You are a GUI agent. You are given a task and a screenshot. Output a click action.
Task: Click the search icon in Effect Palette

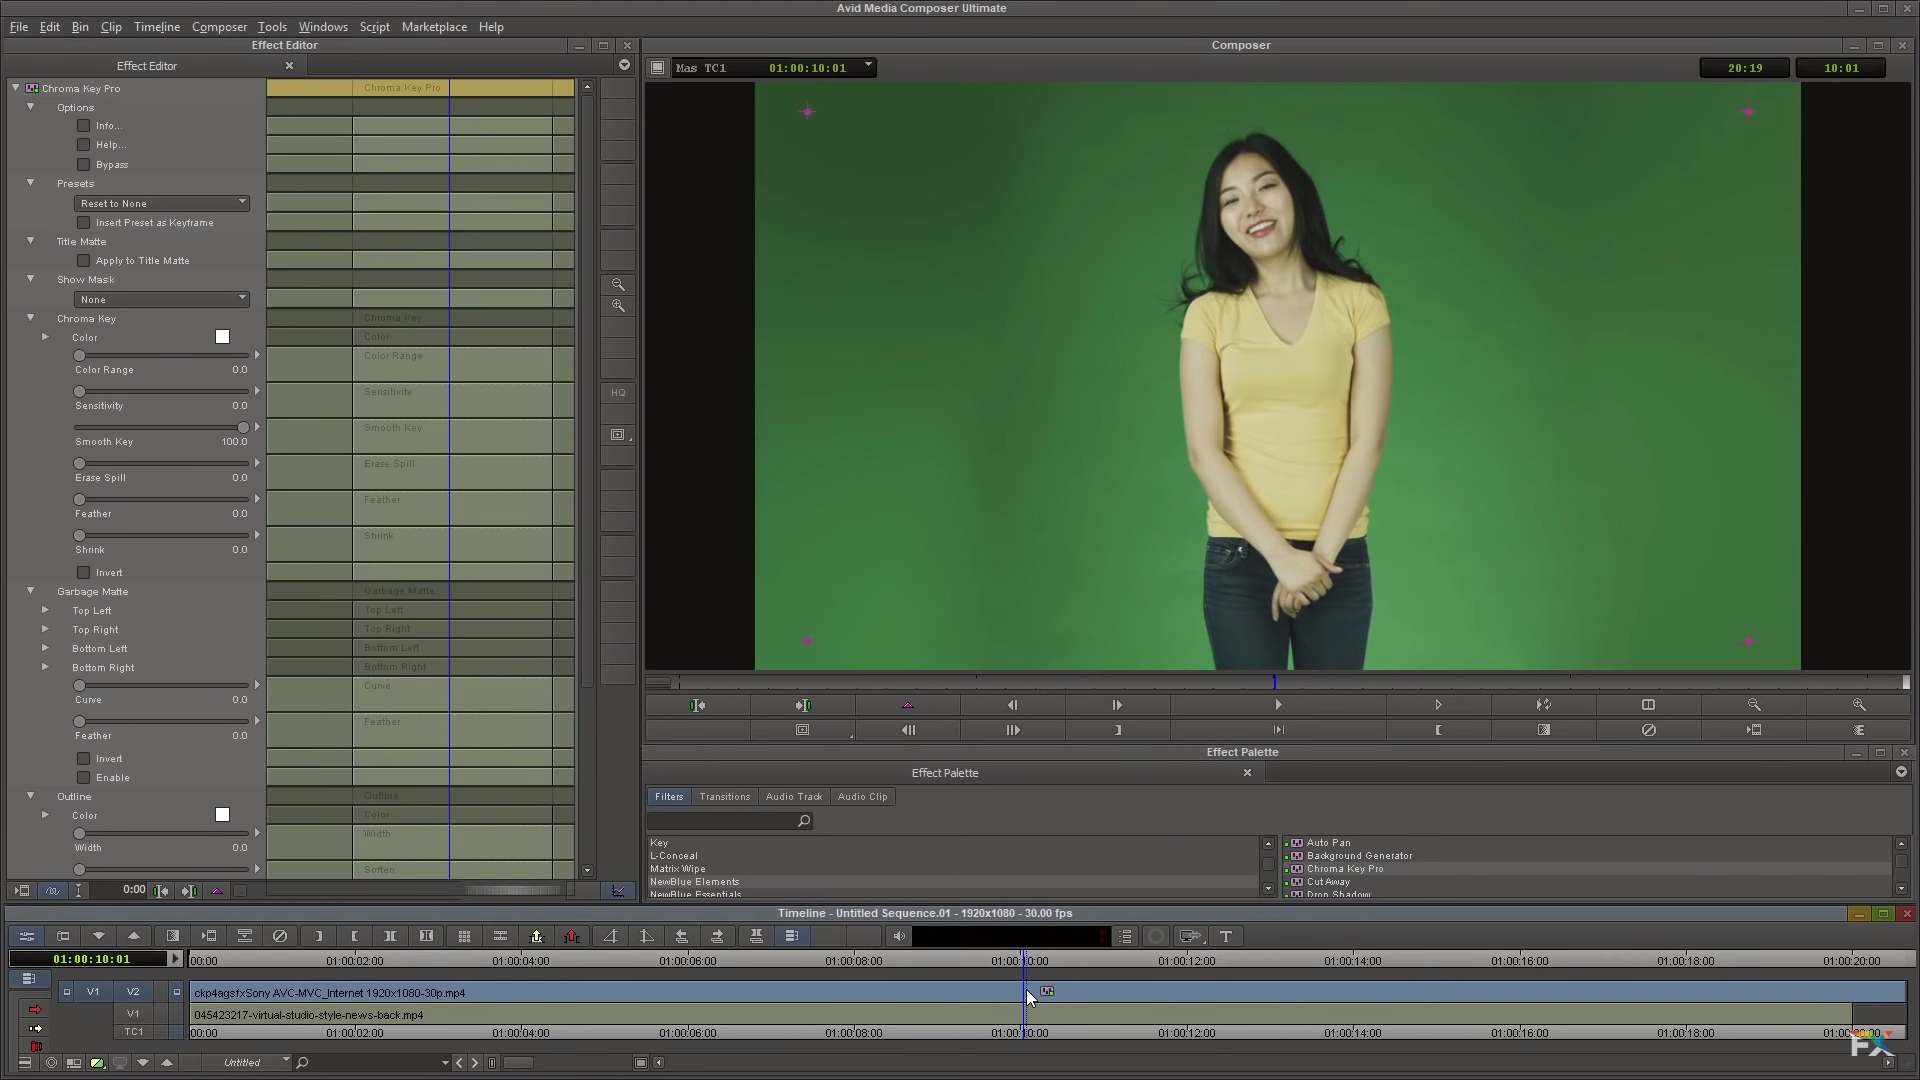pyautogui.click(x=803, y=820)
